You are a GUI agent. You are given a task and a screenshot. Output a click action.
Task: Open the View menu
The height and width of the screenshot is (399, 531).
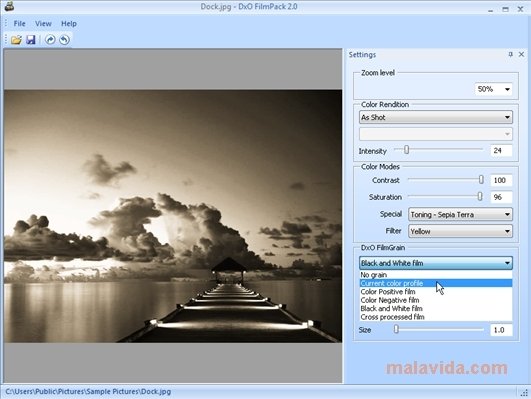[43, 24]
